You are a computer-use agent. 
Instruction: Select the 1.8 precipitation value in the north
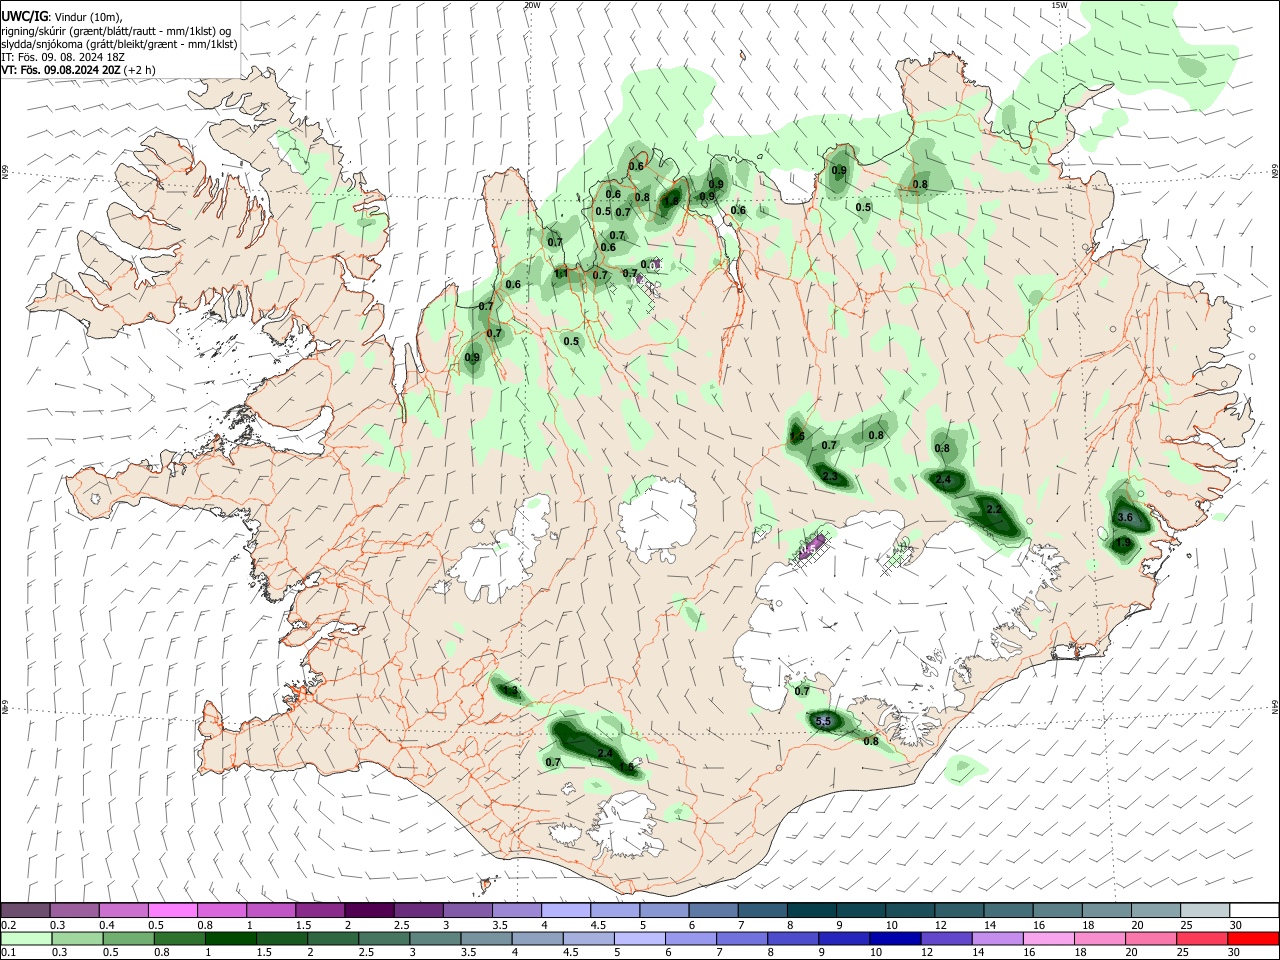671,201
